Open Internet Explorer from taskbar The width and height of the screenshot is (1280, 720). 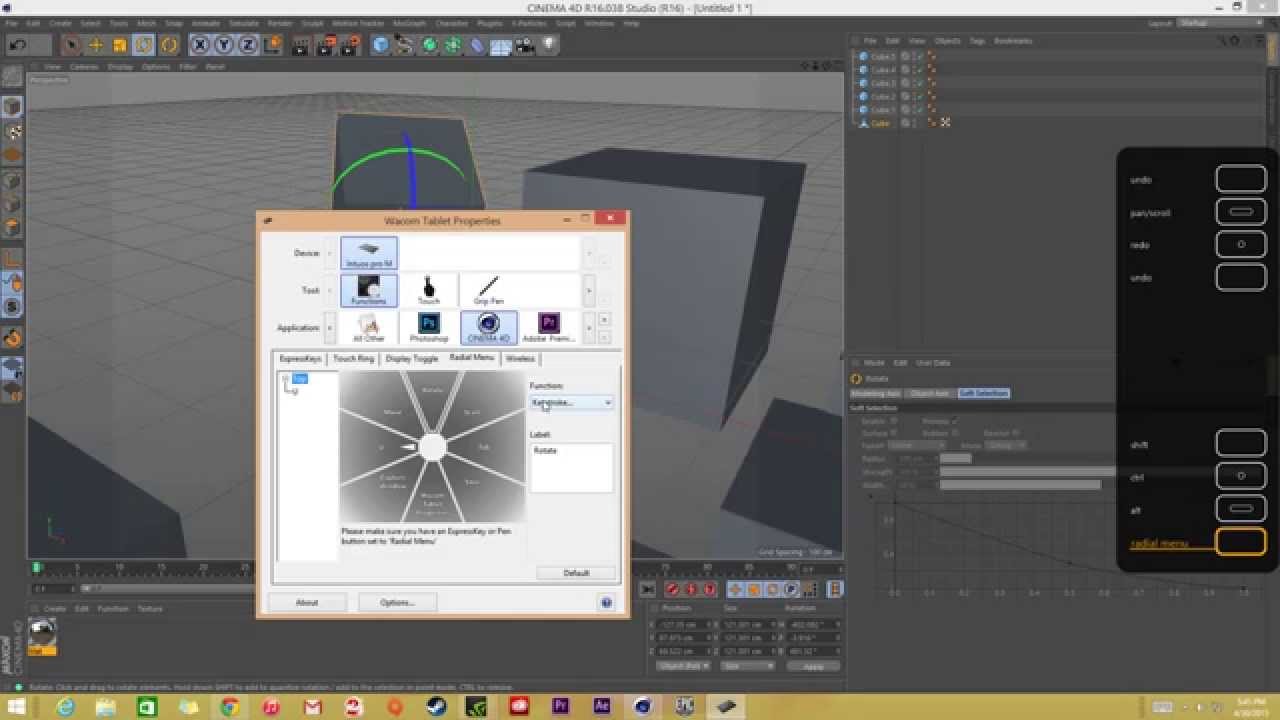coord(65,707)
